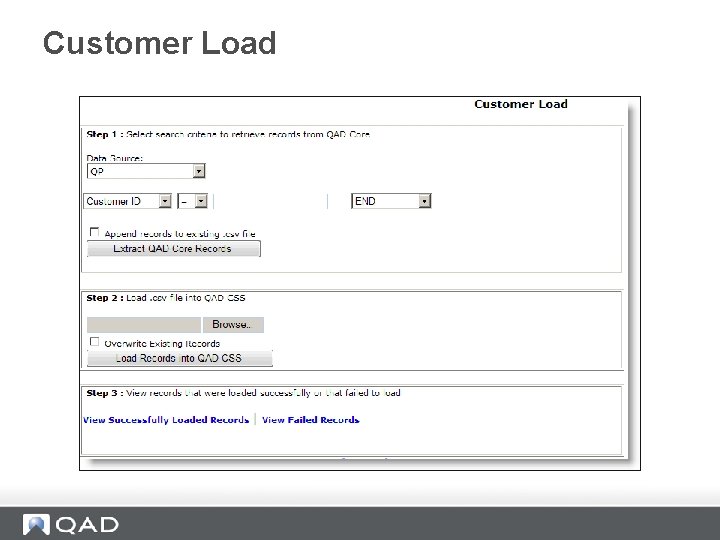Open the Data Source dropdown showing QP

coord(146,171)
